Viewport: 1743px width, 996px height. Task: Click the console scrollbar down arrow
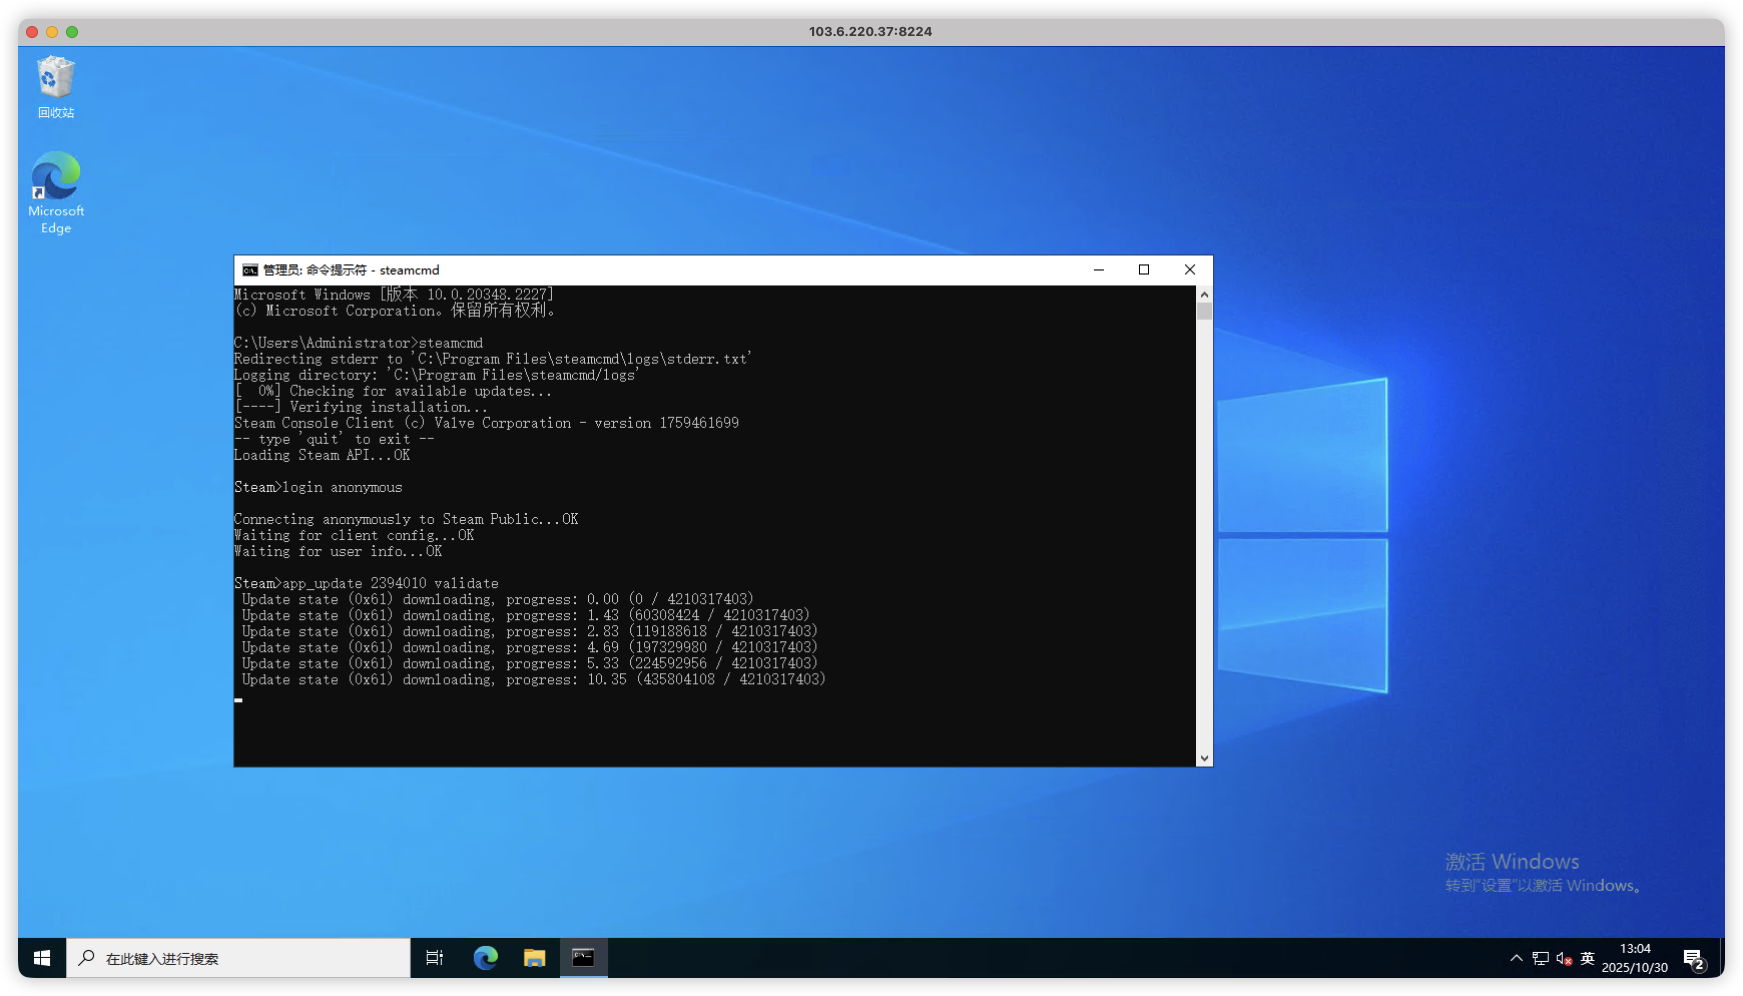(x=1204, y=758)
